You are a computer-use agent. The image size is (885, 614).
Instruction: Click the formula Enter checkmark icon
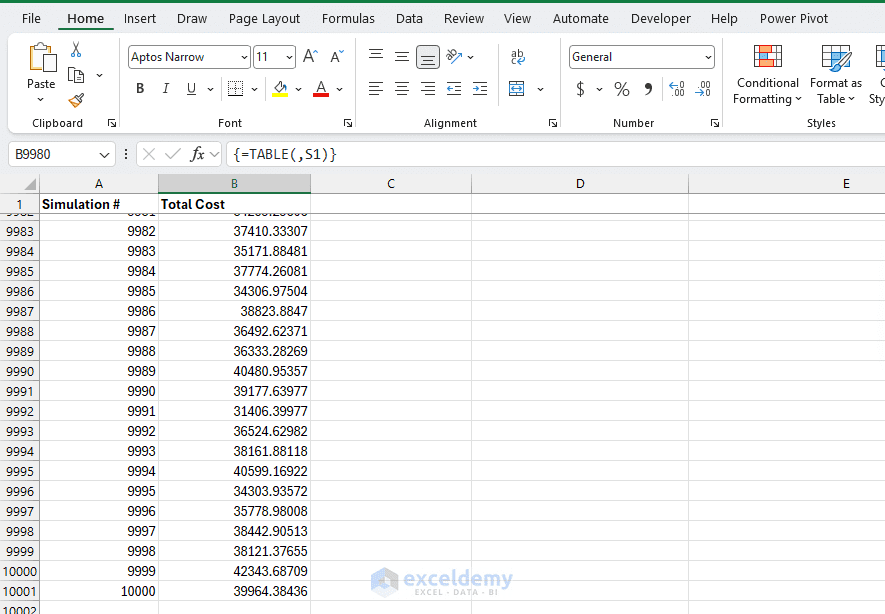[x=173, y=154]
